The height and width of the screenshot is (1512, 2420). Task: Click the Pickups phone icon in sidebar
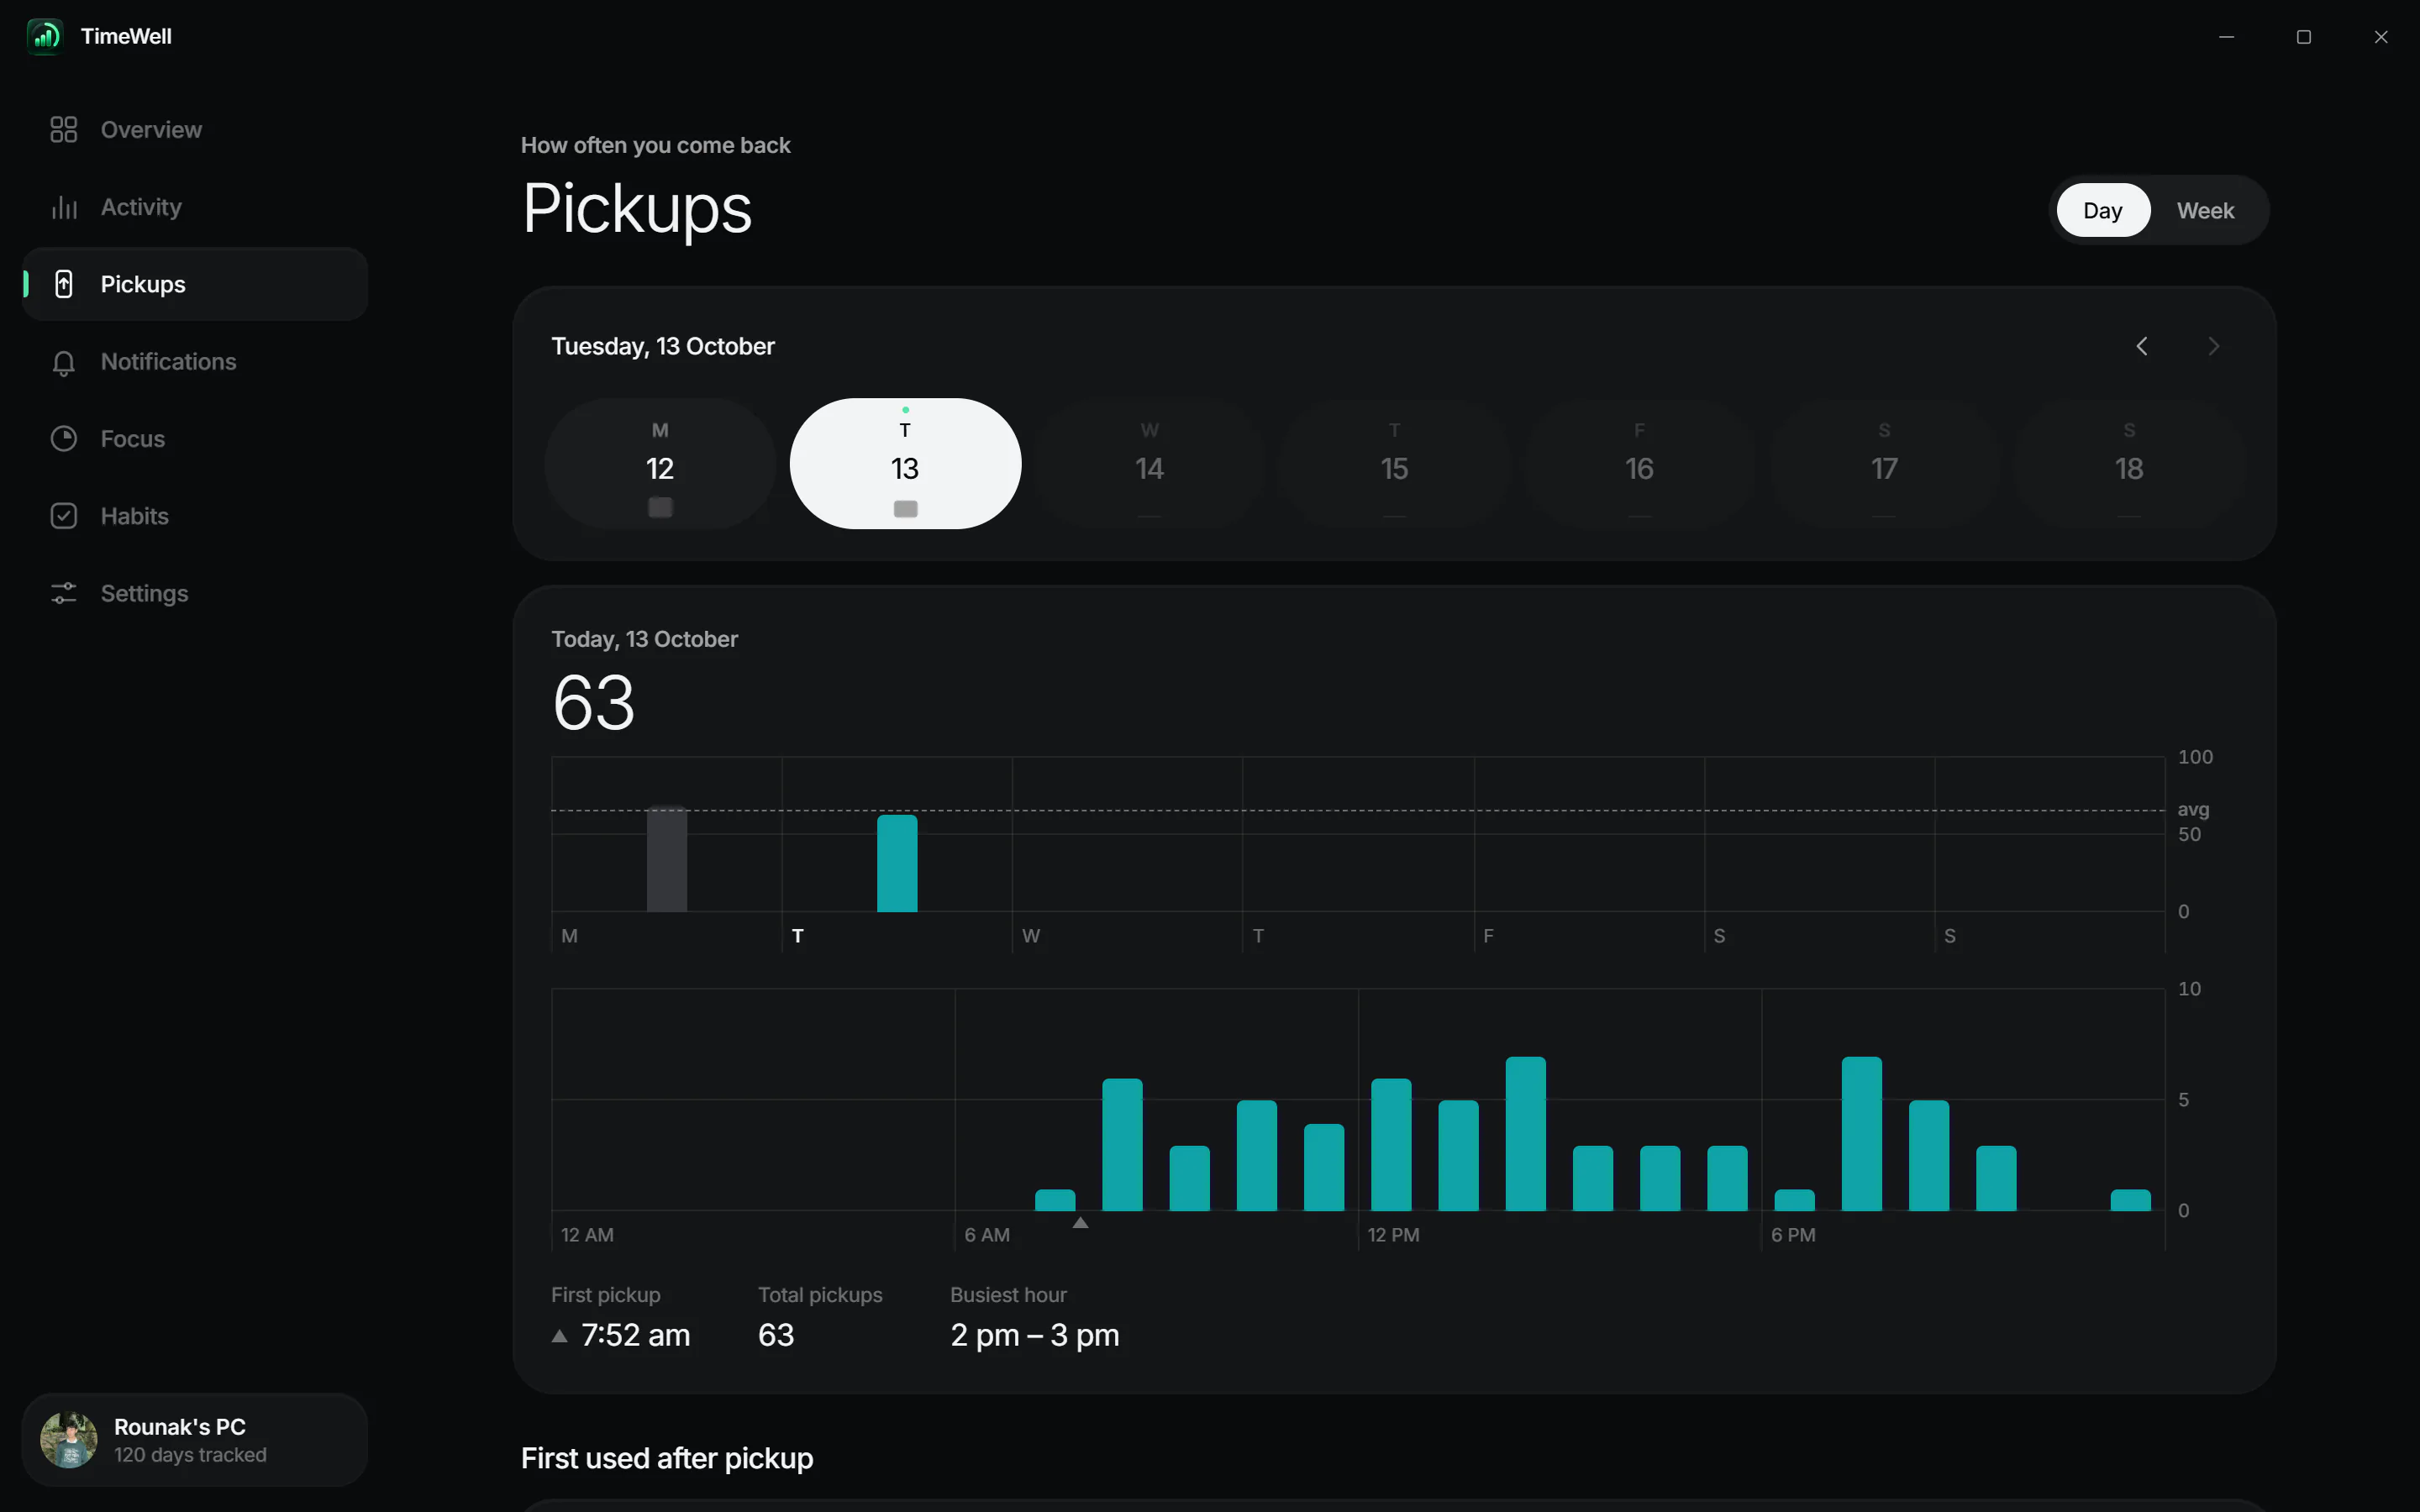[64, 284]
